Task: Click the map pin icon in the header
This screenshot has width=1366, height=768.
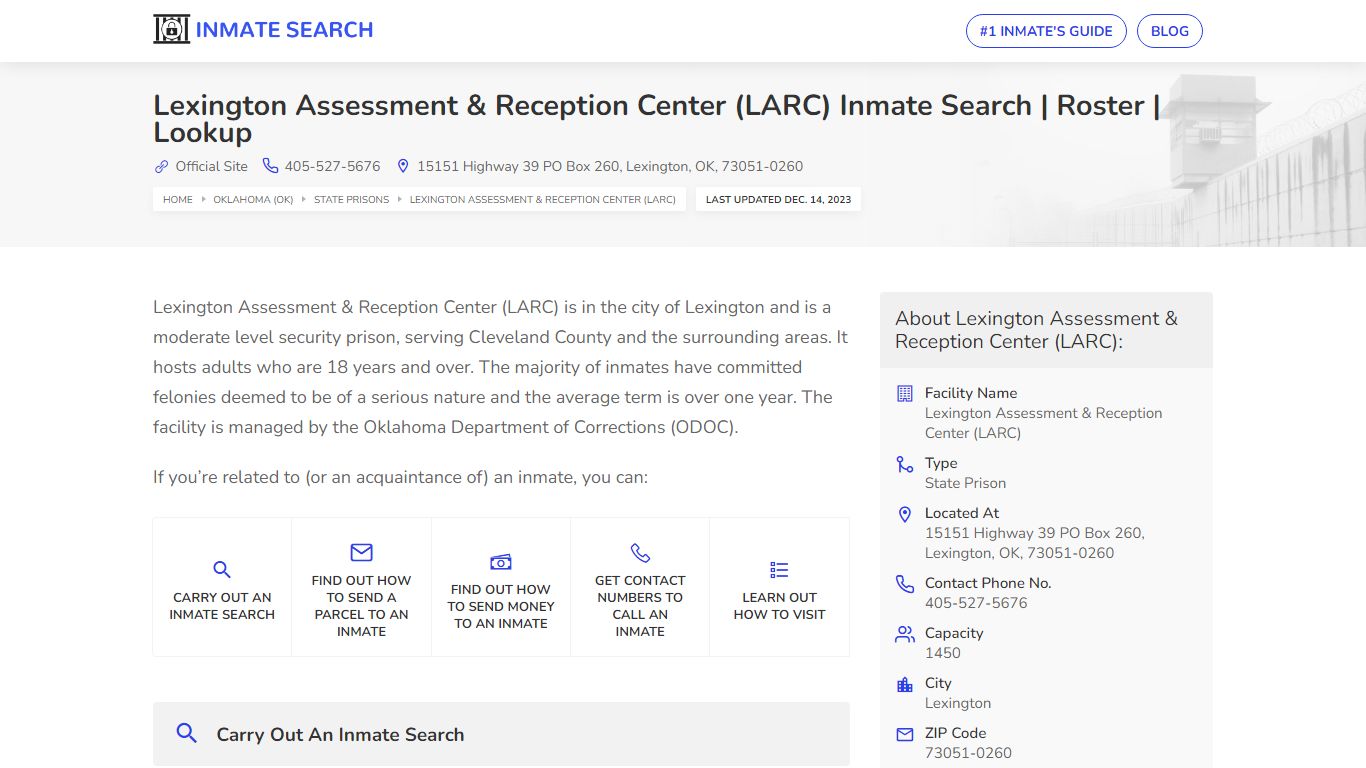Action: pos(403,166)
